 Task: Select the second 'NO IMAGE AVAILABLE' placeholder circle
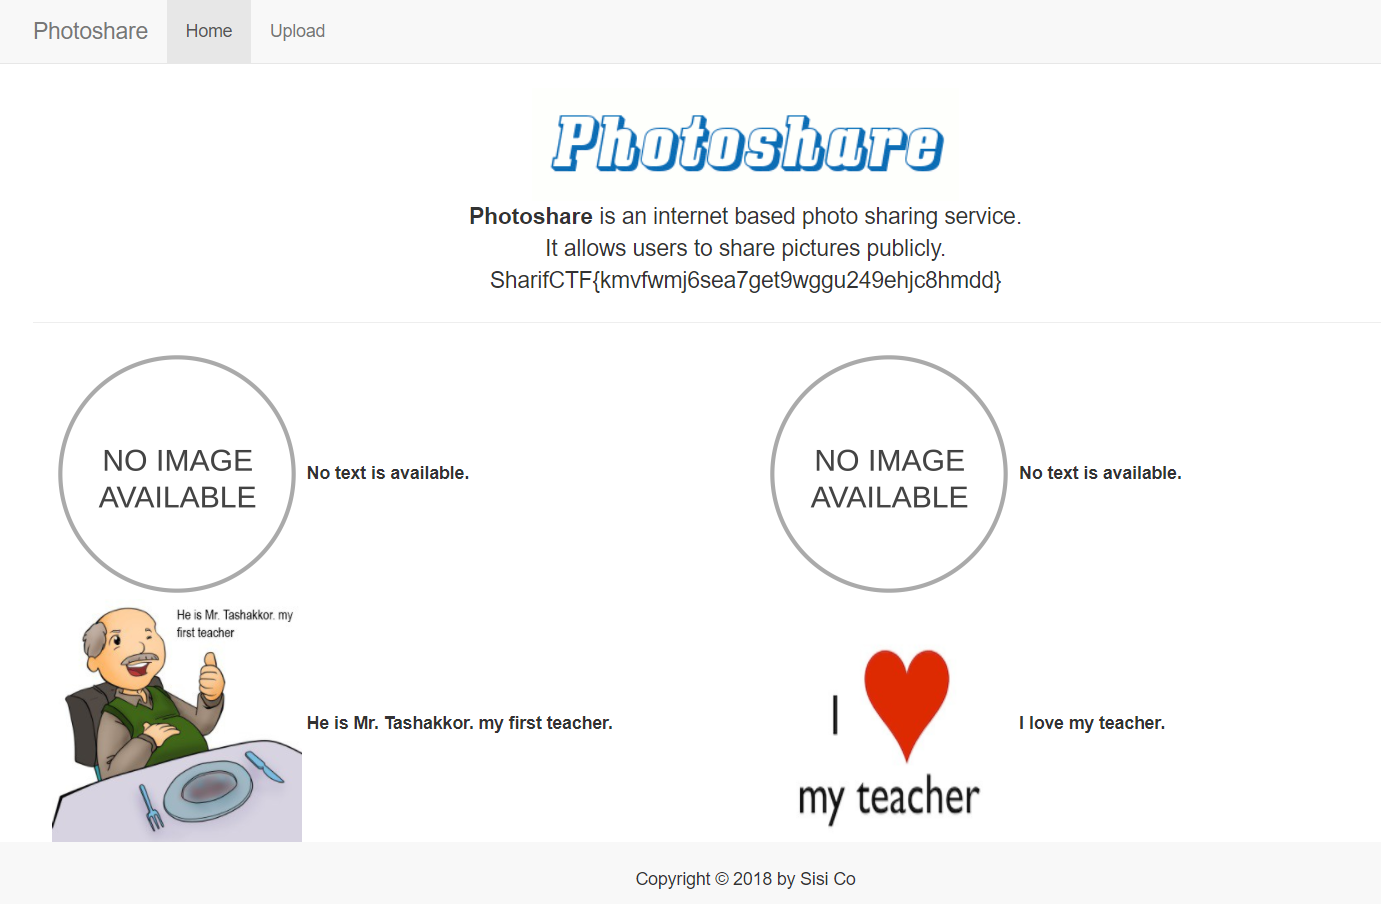coord(889,474)
